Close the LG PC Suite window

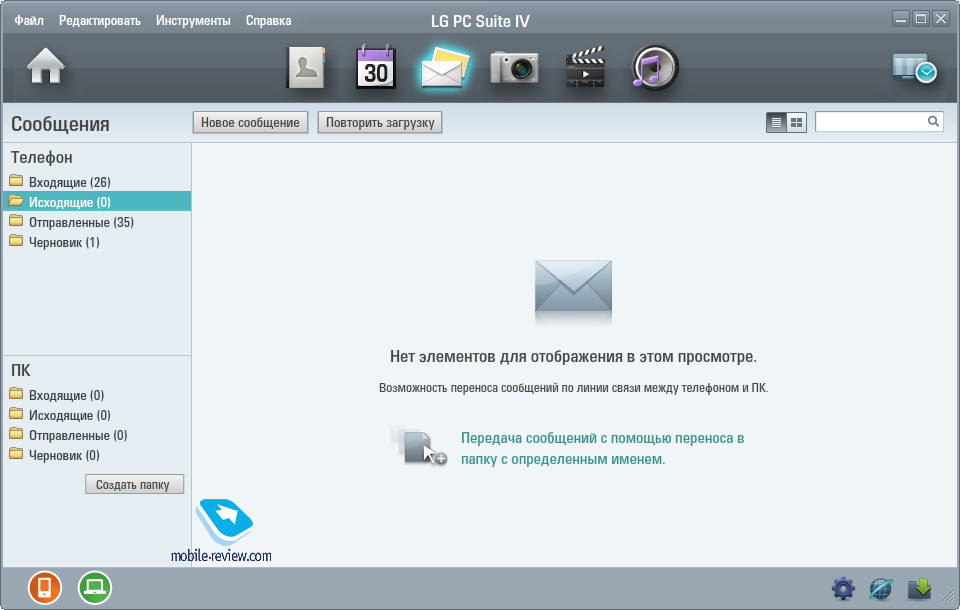tap(940, 19)
